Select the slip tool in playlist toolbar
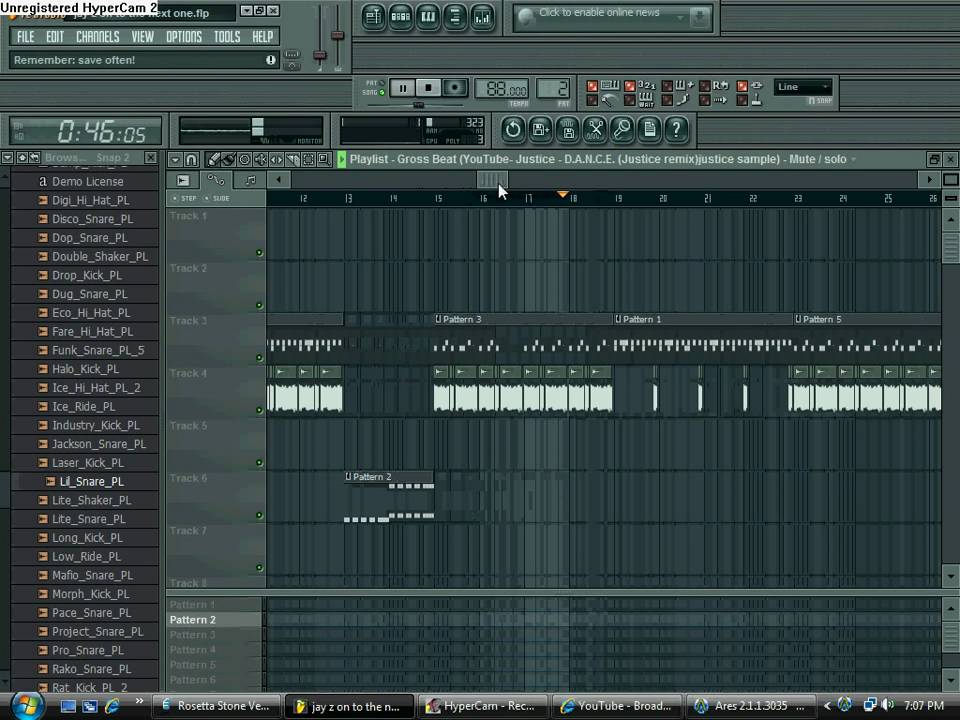 [276, 160]
